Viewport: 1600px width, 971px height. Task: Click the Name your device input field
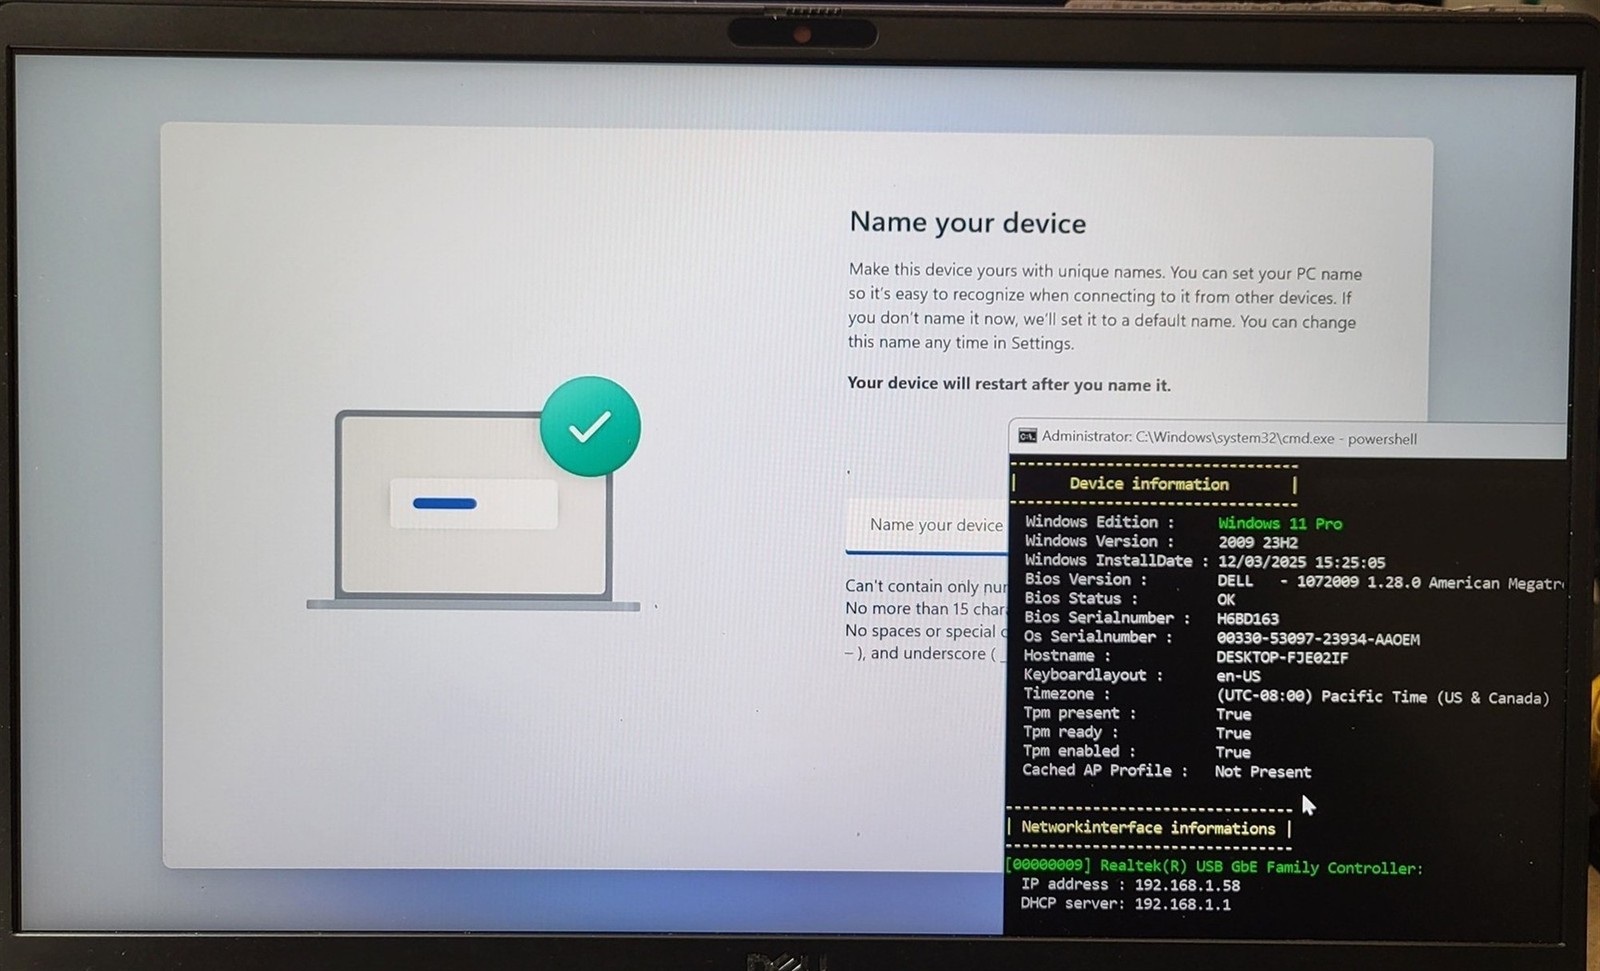pyautogui.click(x=926, y=526)
